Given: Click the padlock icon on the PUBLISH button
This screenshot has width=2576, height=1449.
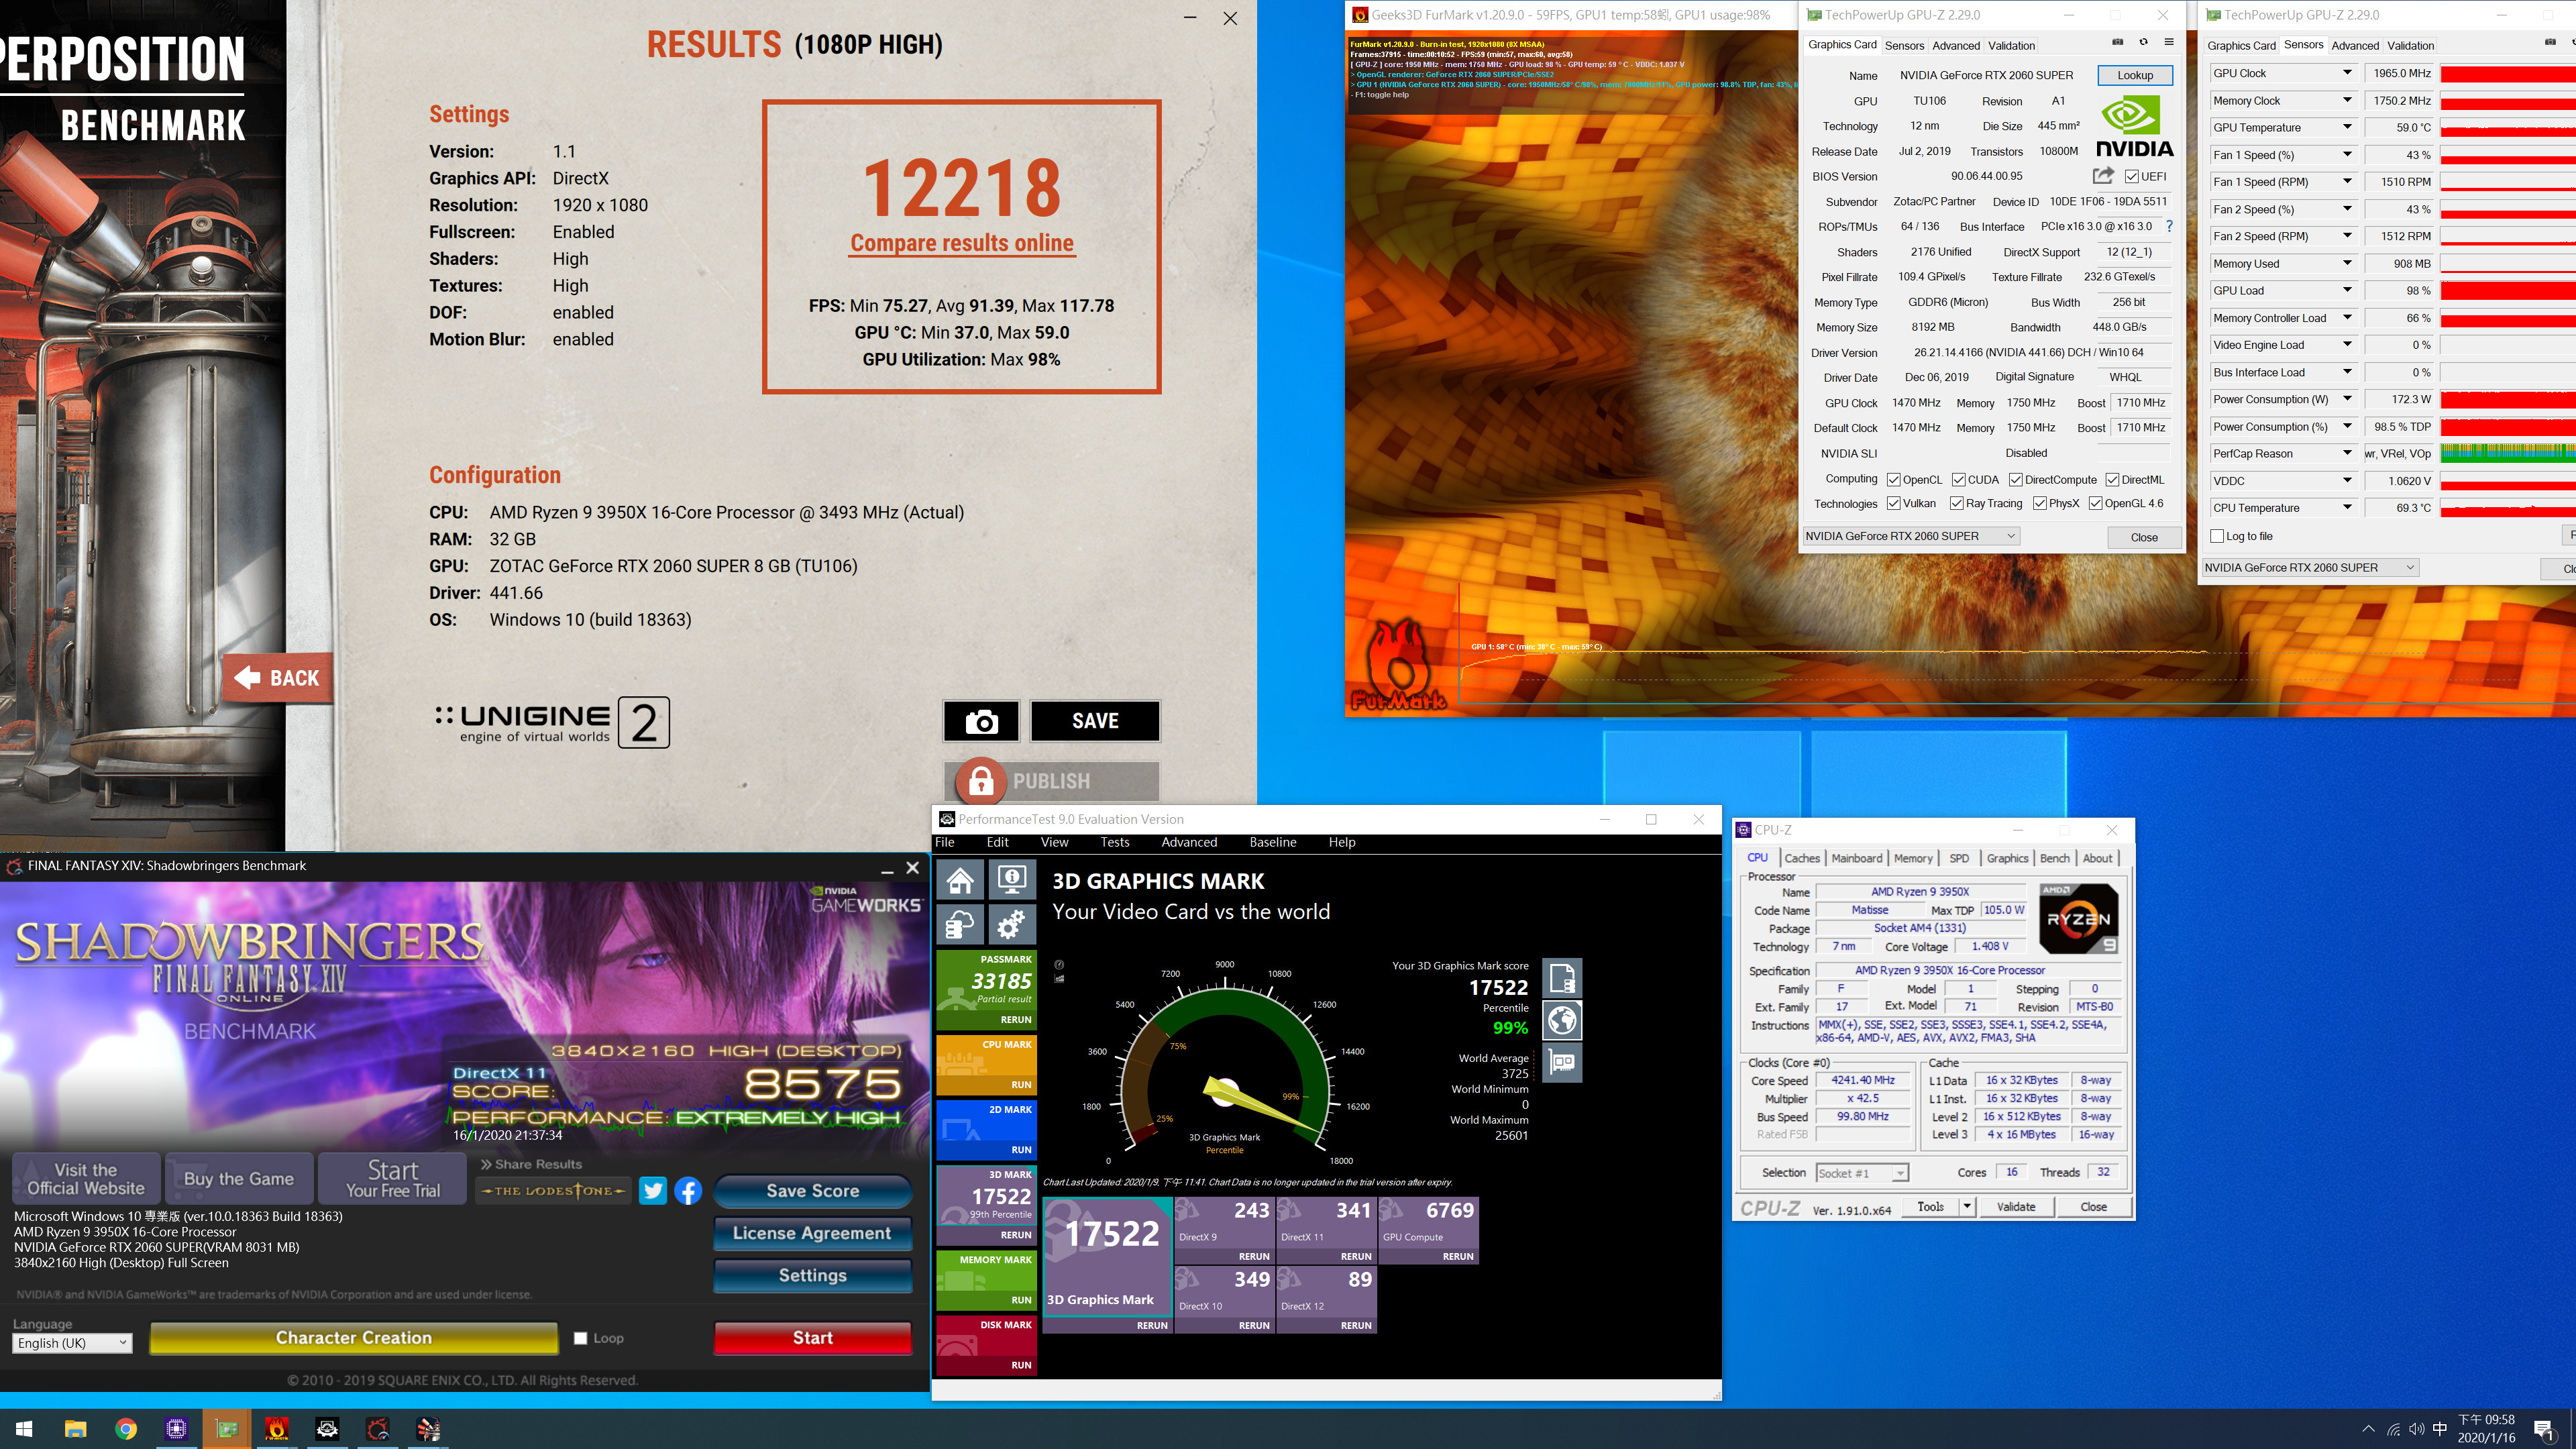Looking at the screenshot, I should pyautogui.click(x=980, y=781).
